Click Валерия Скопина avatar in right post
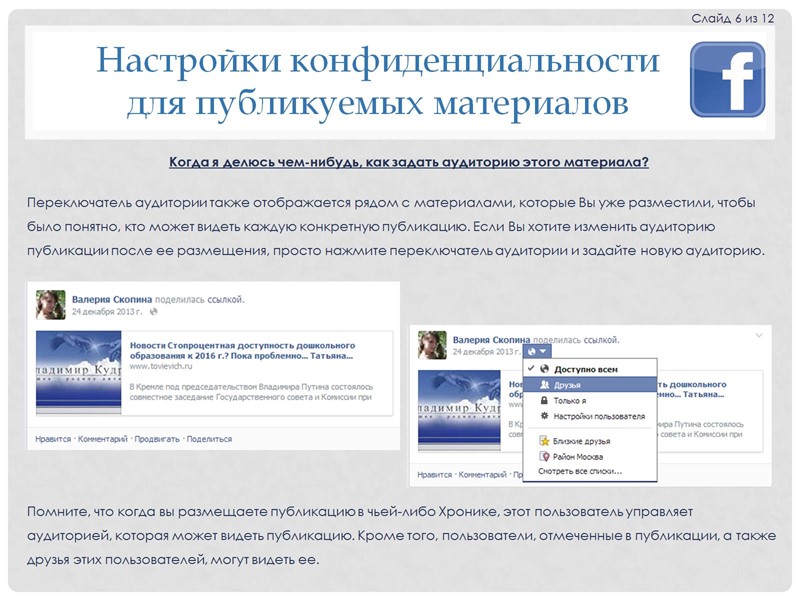800x600 pixels. [432, 345]
